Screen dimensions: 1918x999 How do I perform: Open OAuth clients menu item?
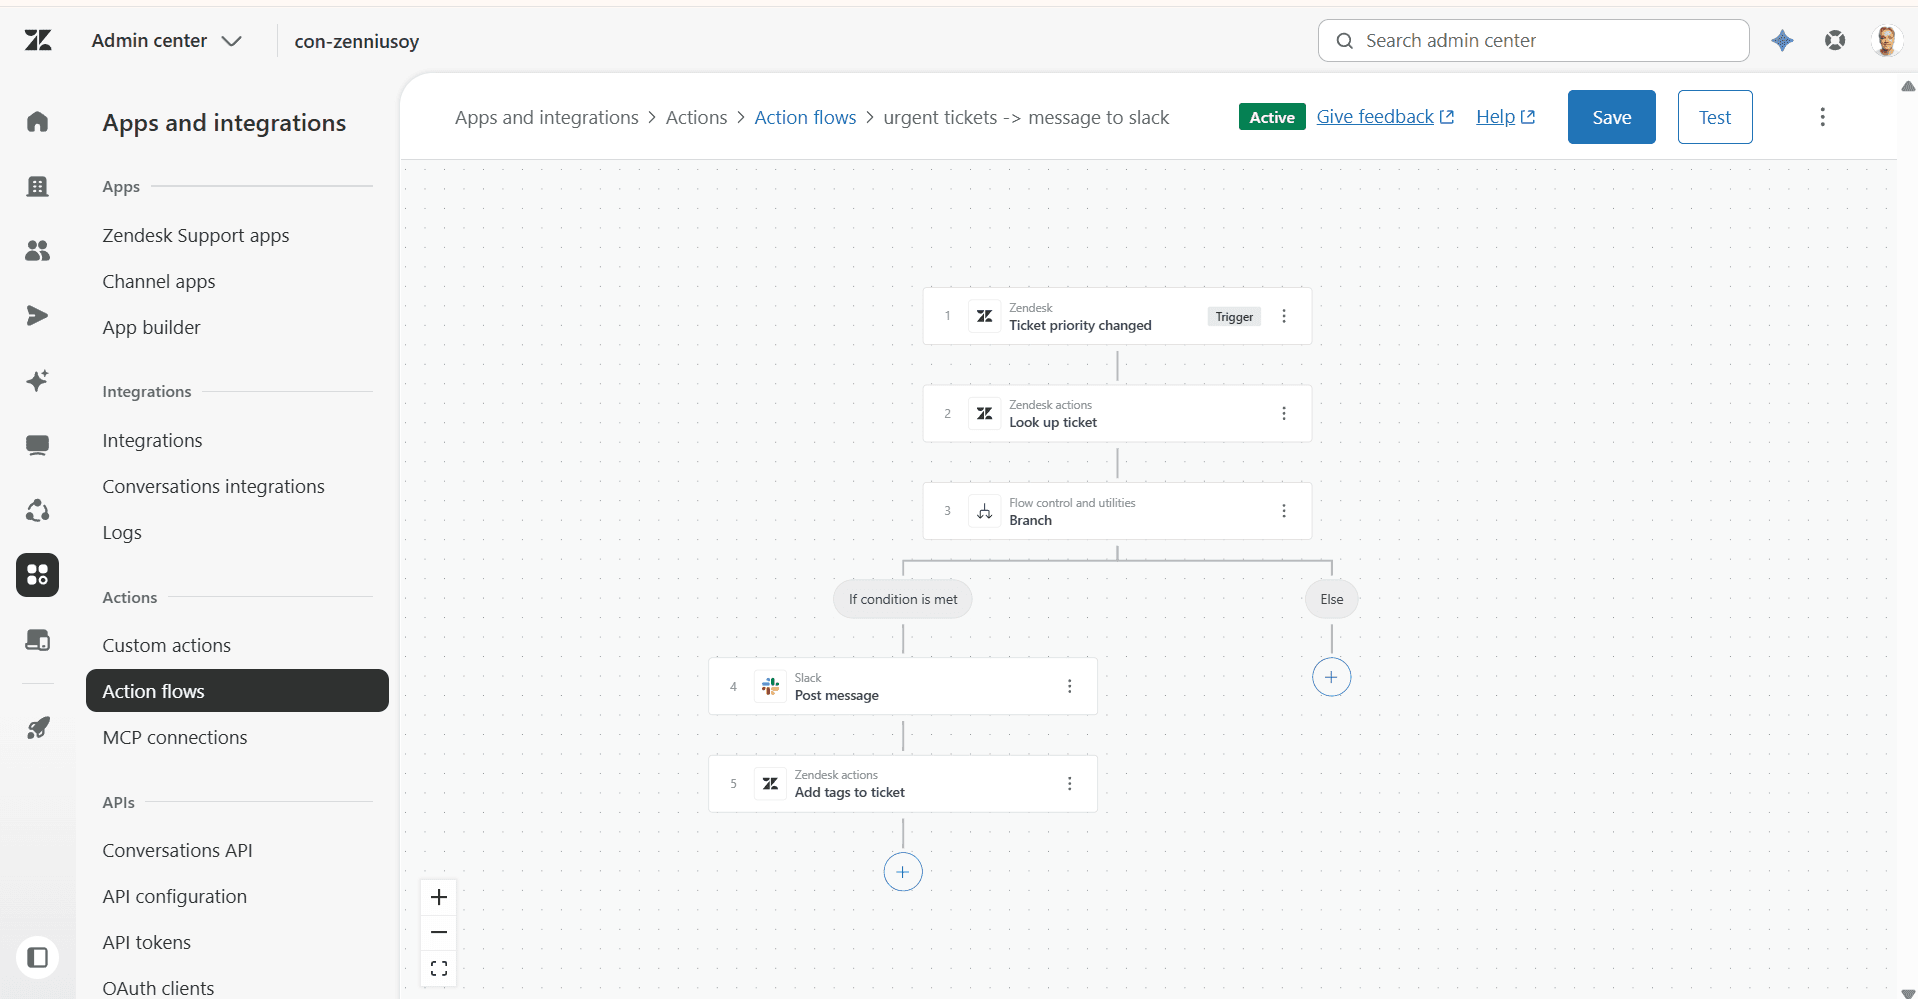158,988
